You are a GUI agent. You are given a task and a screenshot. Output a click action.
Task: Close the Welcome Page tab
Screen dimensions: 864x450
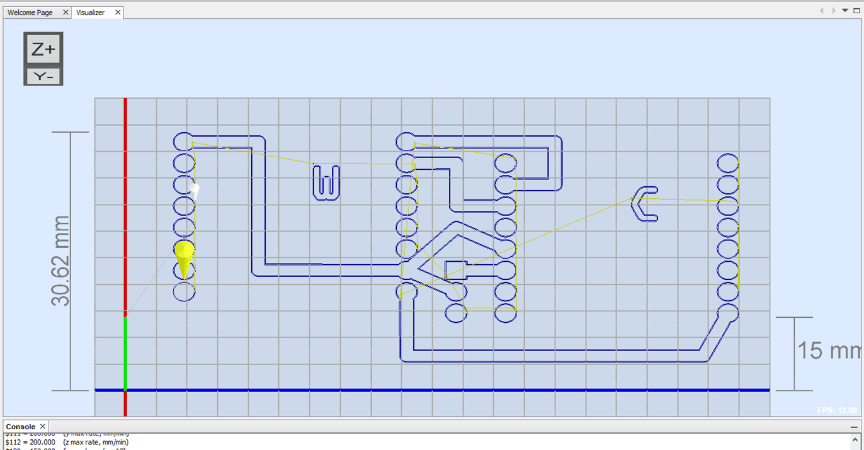(66, 12)
